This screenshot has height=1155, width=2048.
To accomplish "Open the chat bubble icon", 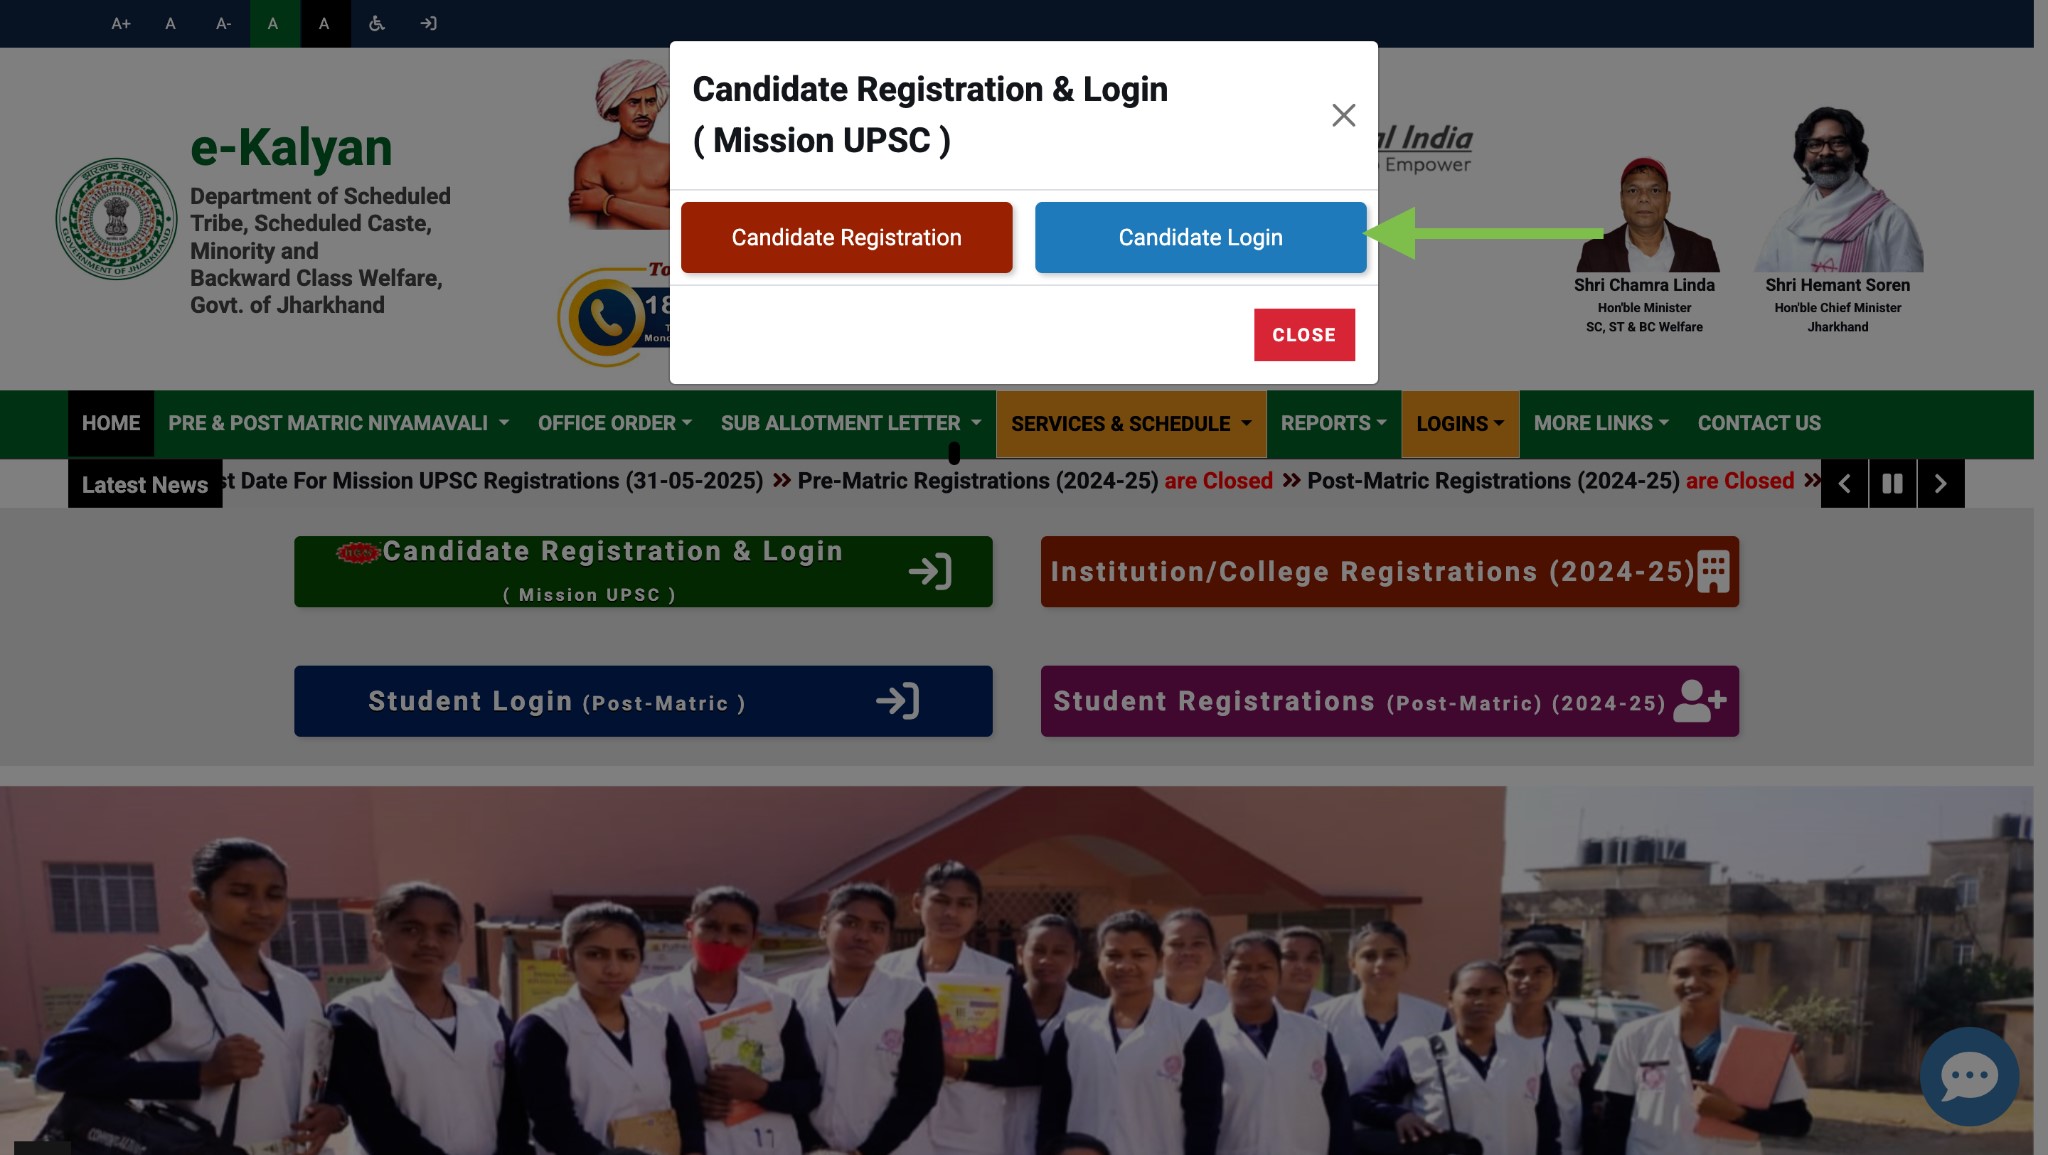I will tap(1969, 1077).
